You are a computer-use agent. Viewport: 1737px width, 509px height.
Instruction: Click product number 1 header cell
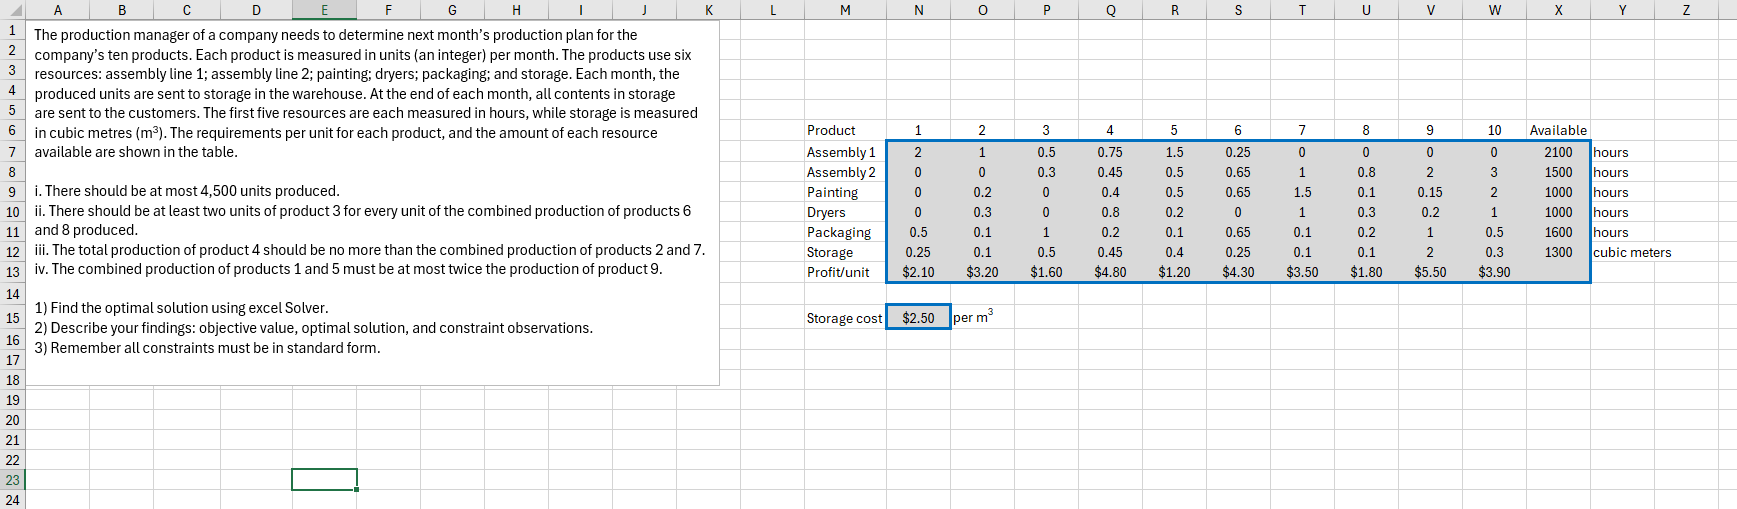pyautogui.click(x=918, y=130)
